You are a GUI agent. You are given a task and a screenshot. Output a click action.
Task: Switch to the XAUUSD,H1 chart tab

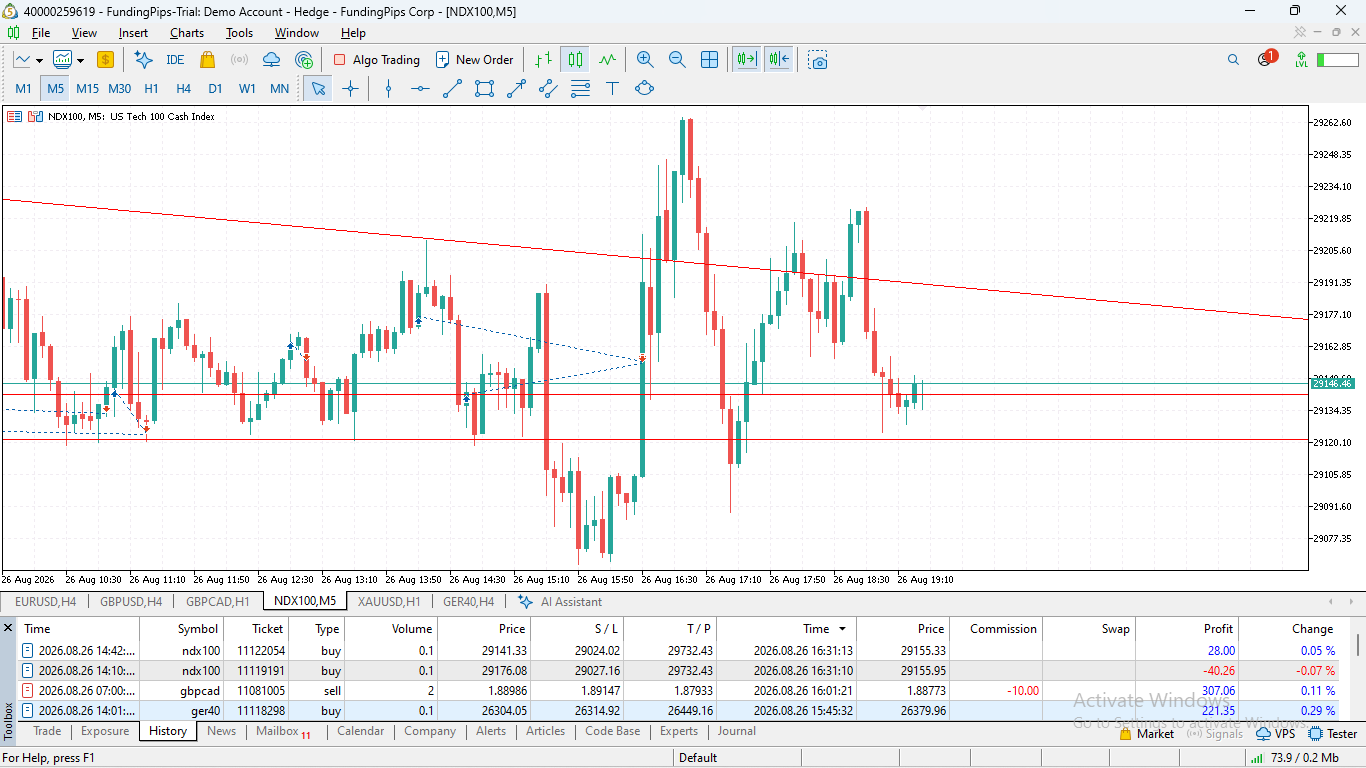[389, 601]
